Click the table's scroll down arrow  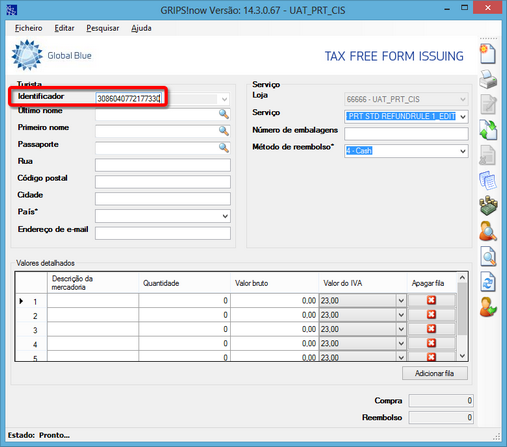tap(462, 356)
